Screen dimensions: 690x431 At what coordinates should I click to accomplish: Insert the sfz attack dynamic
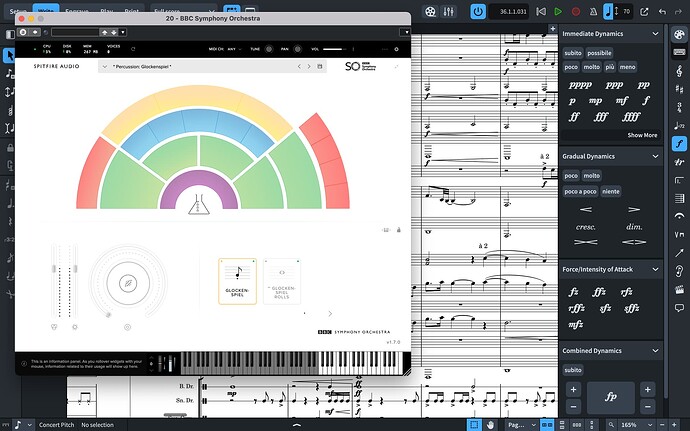tap(605, 309)
